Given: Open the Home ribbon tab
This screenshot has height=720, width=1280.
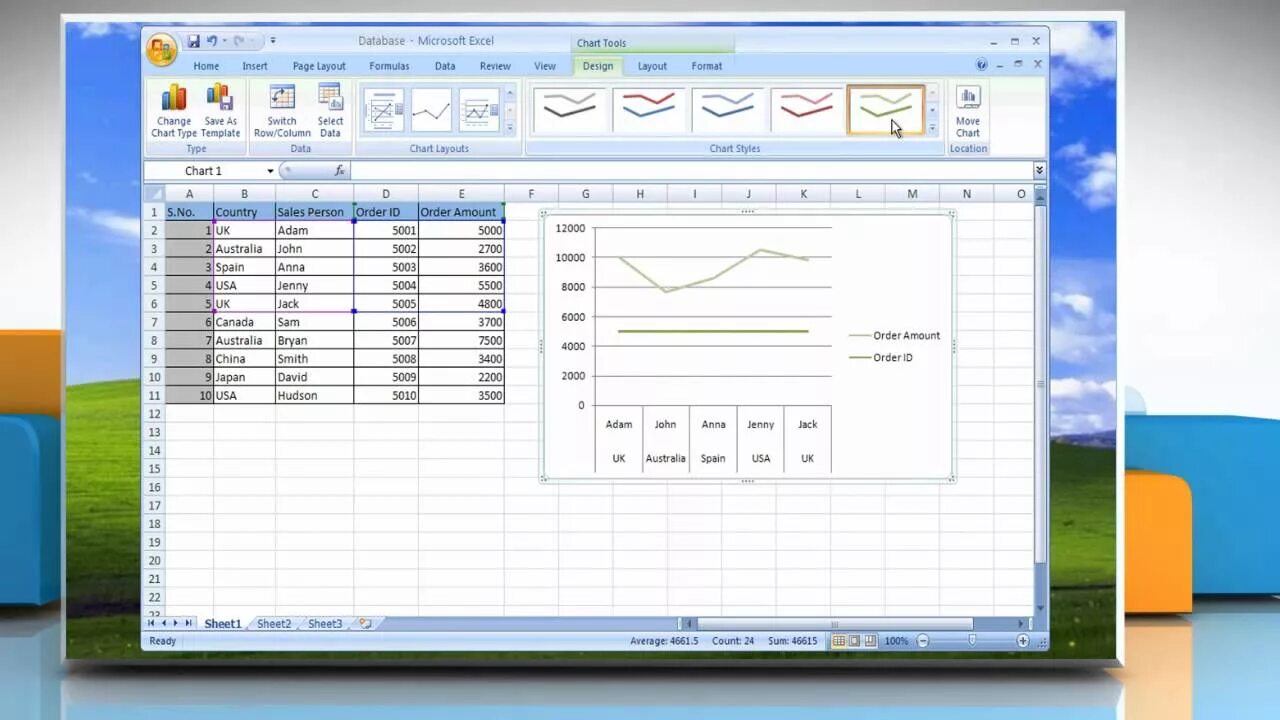Looking at the screenshot, I should pyautogui.click(x=206, y=66).
